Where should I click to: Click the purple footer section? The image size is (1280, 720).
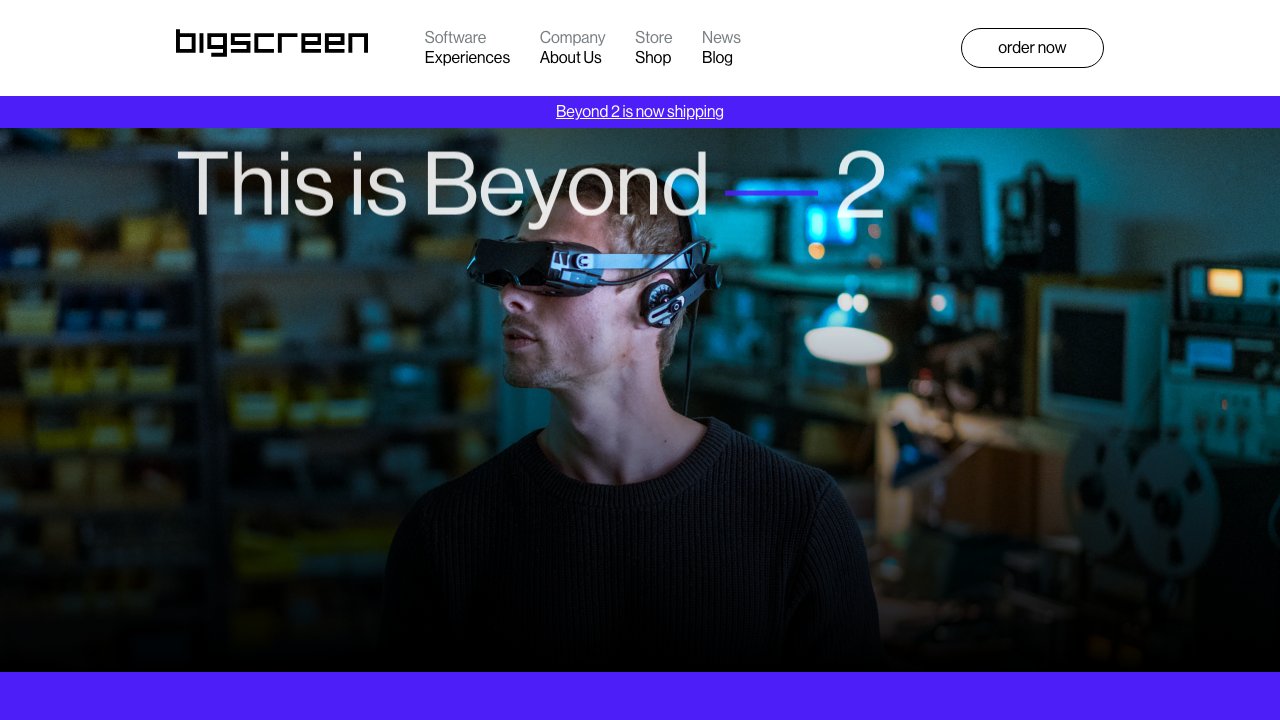(640, 695)
